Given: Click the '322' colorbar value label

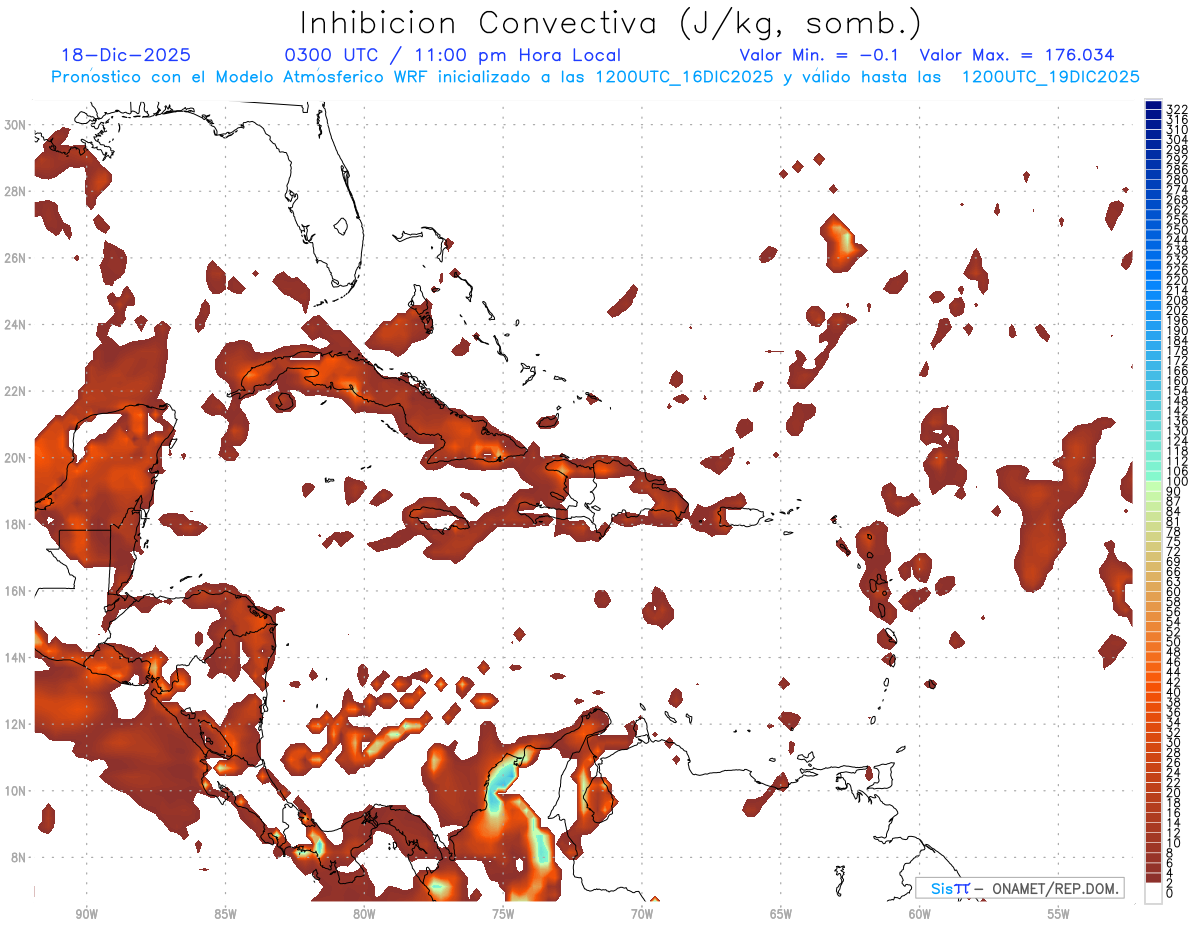Looking at the screenshot, I should [1177, 109].
